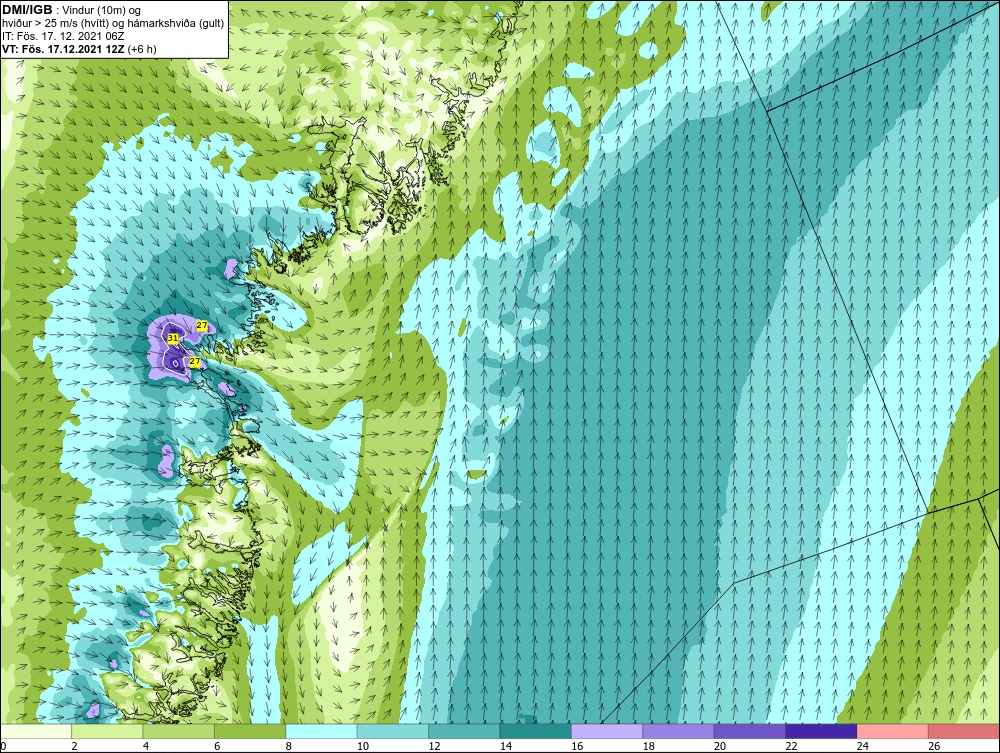
Task: Pick the 14–16 m/s dark teal swatch
Action: [x=536, y=731]
